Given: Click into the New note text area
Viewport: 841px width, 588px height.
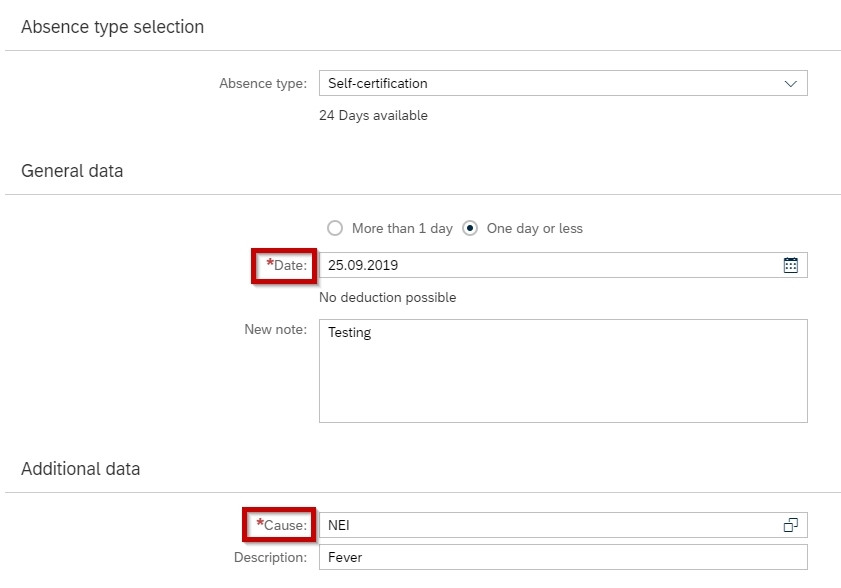Looking at the screenshot, I should pos(563,371).
